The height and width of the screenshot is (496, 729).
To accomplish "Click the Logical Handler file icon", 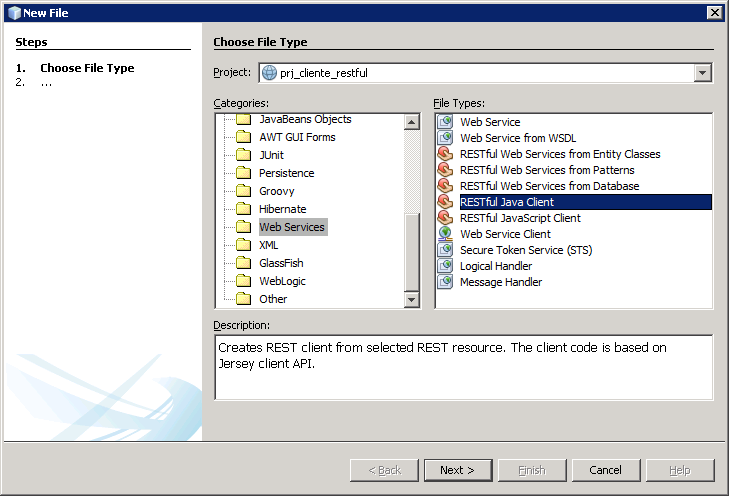I will click(446, 266).
